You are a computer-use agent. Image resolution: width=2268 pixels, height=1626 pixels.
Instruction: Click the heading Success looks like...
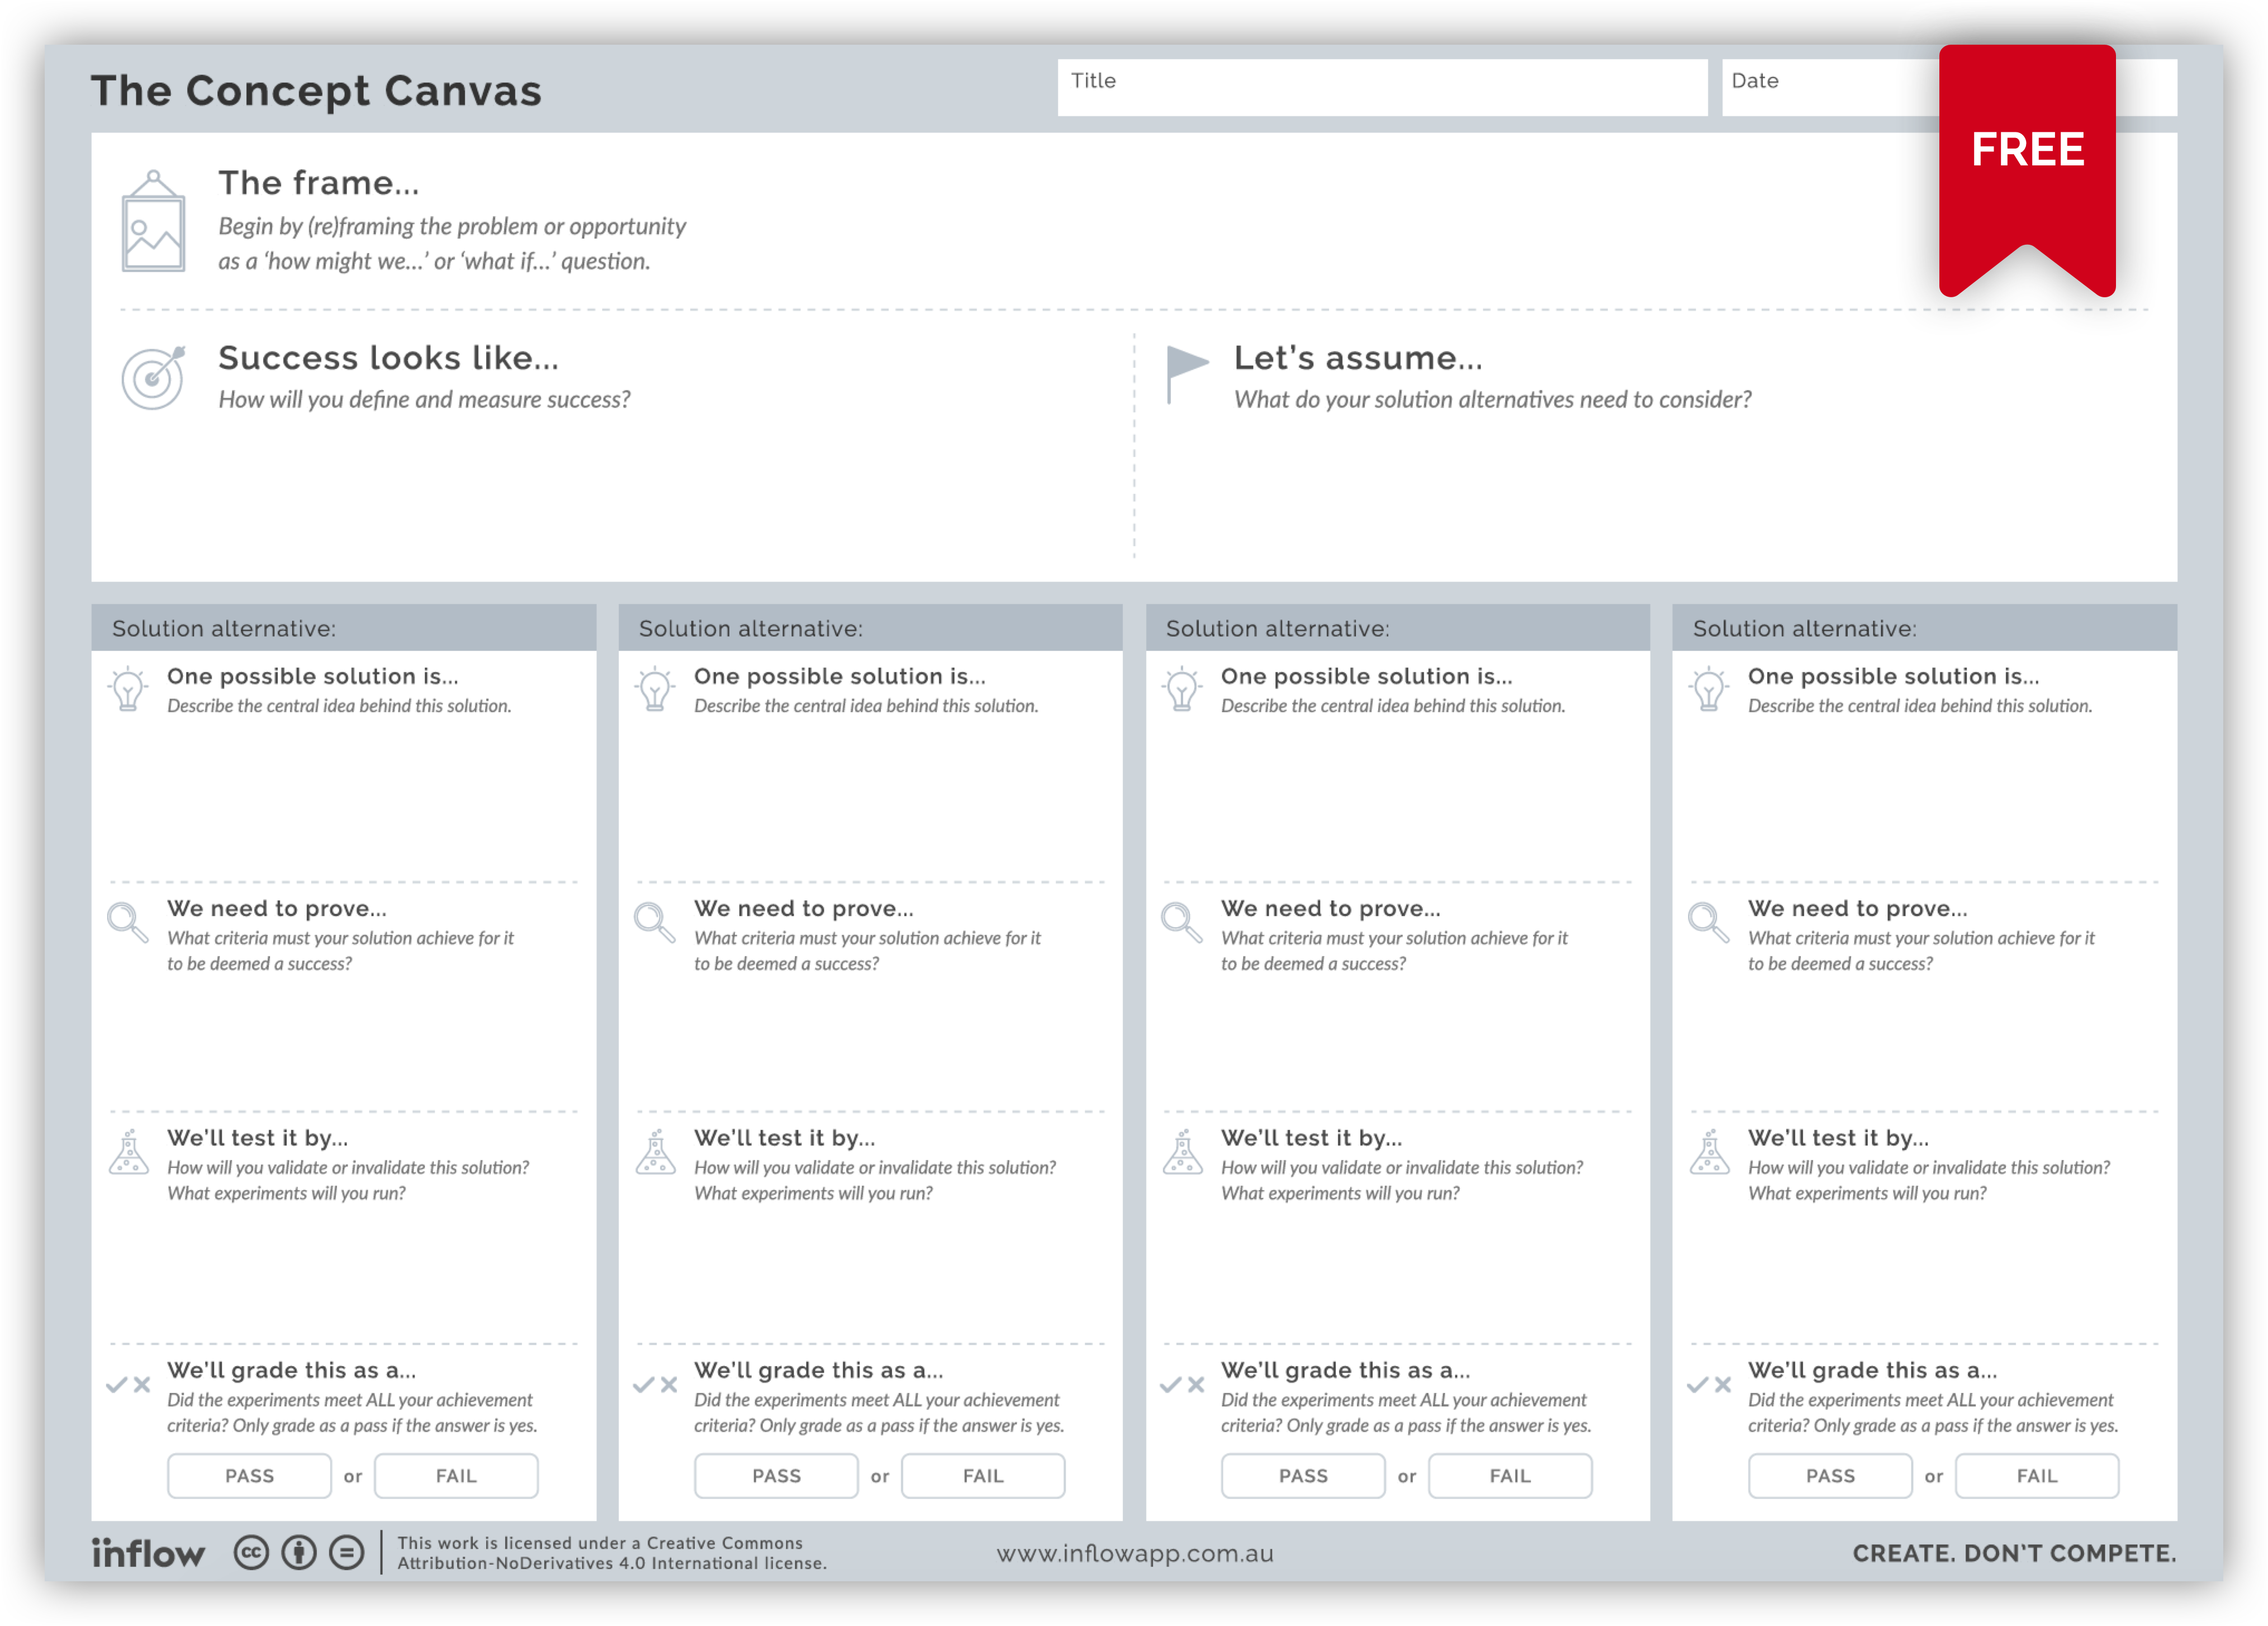point(388,358)
